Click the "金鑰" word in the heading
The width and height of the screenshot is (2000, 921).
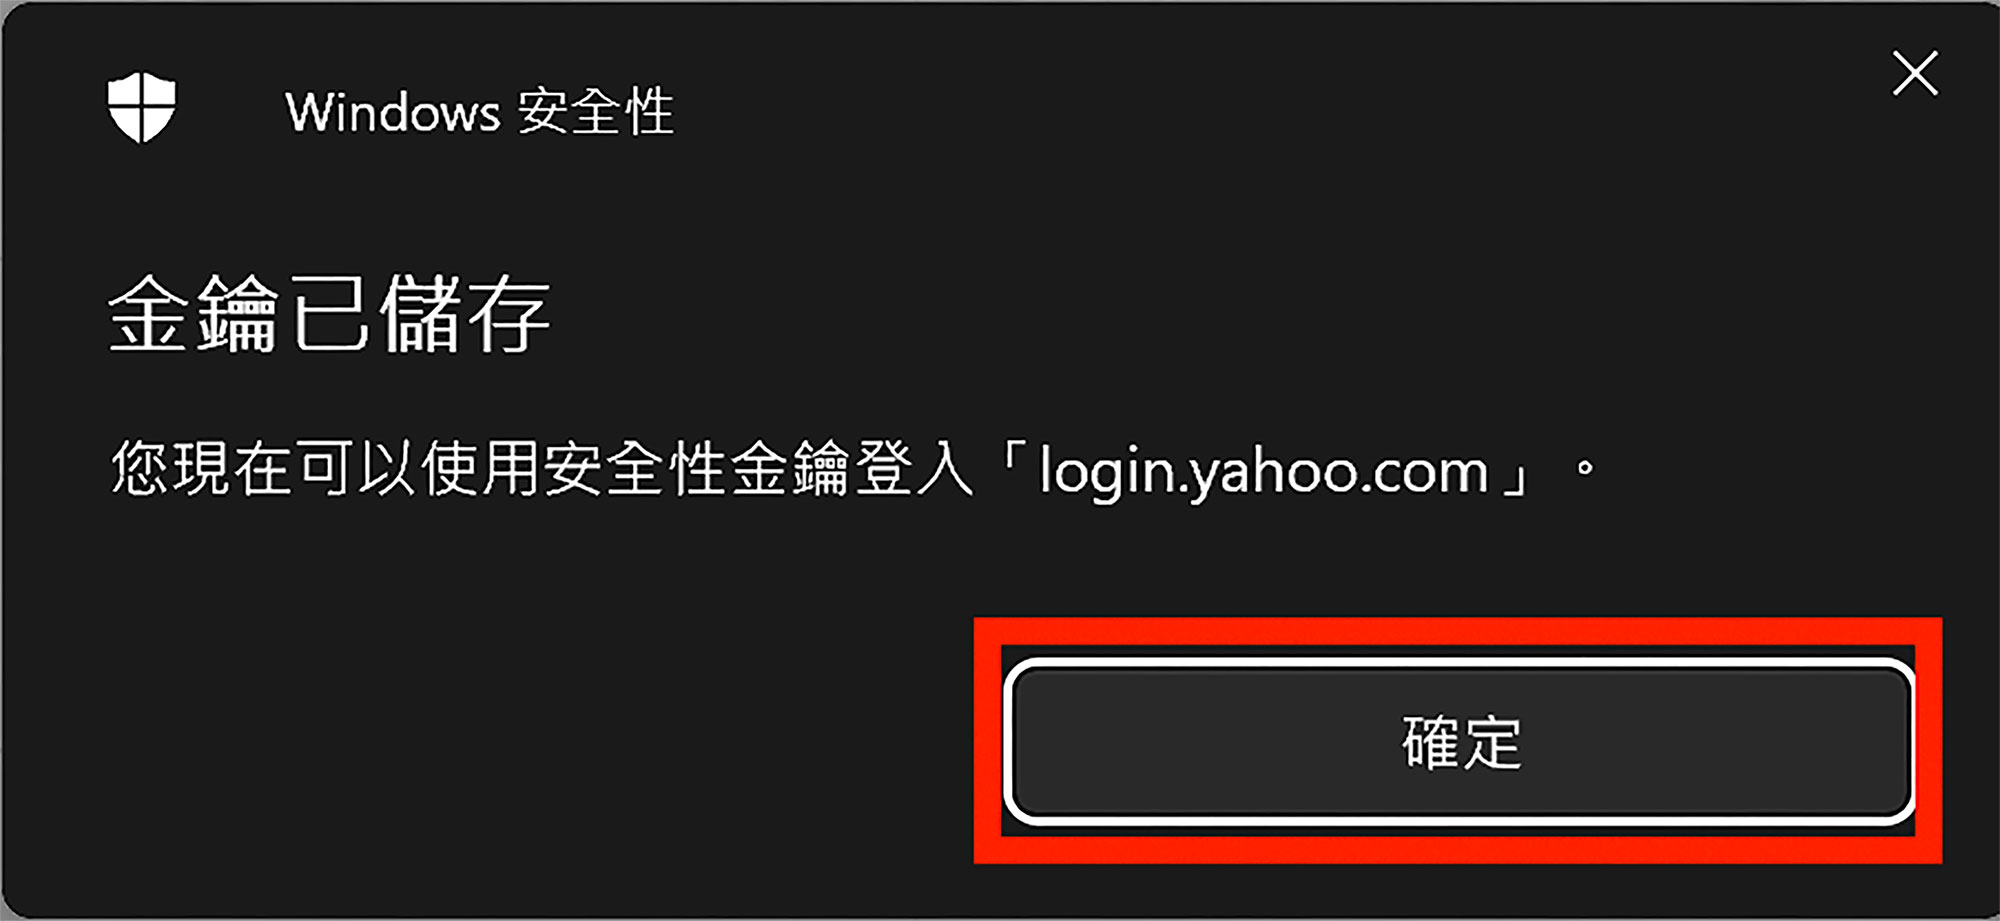[193, 314]
